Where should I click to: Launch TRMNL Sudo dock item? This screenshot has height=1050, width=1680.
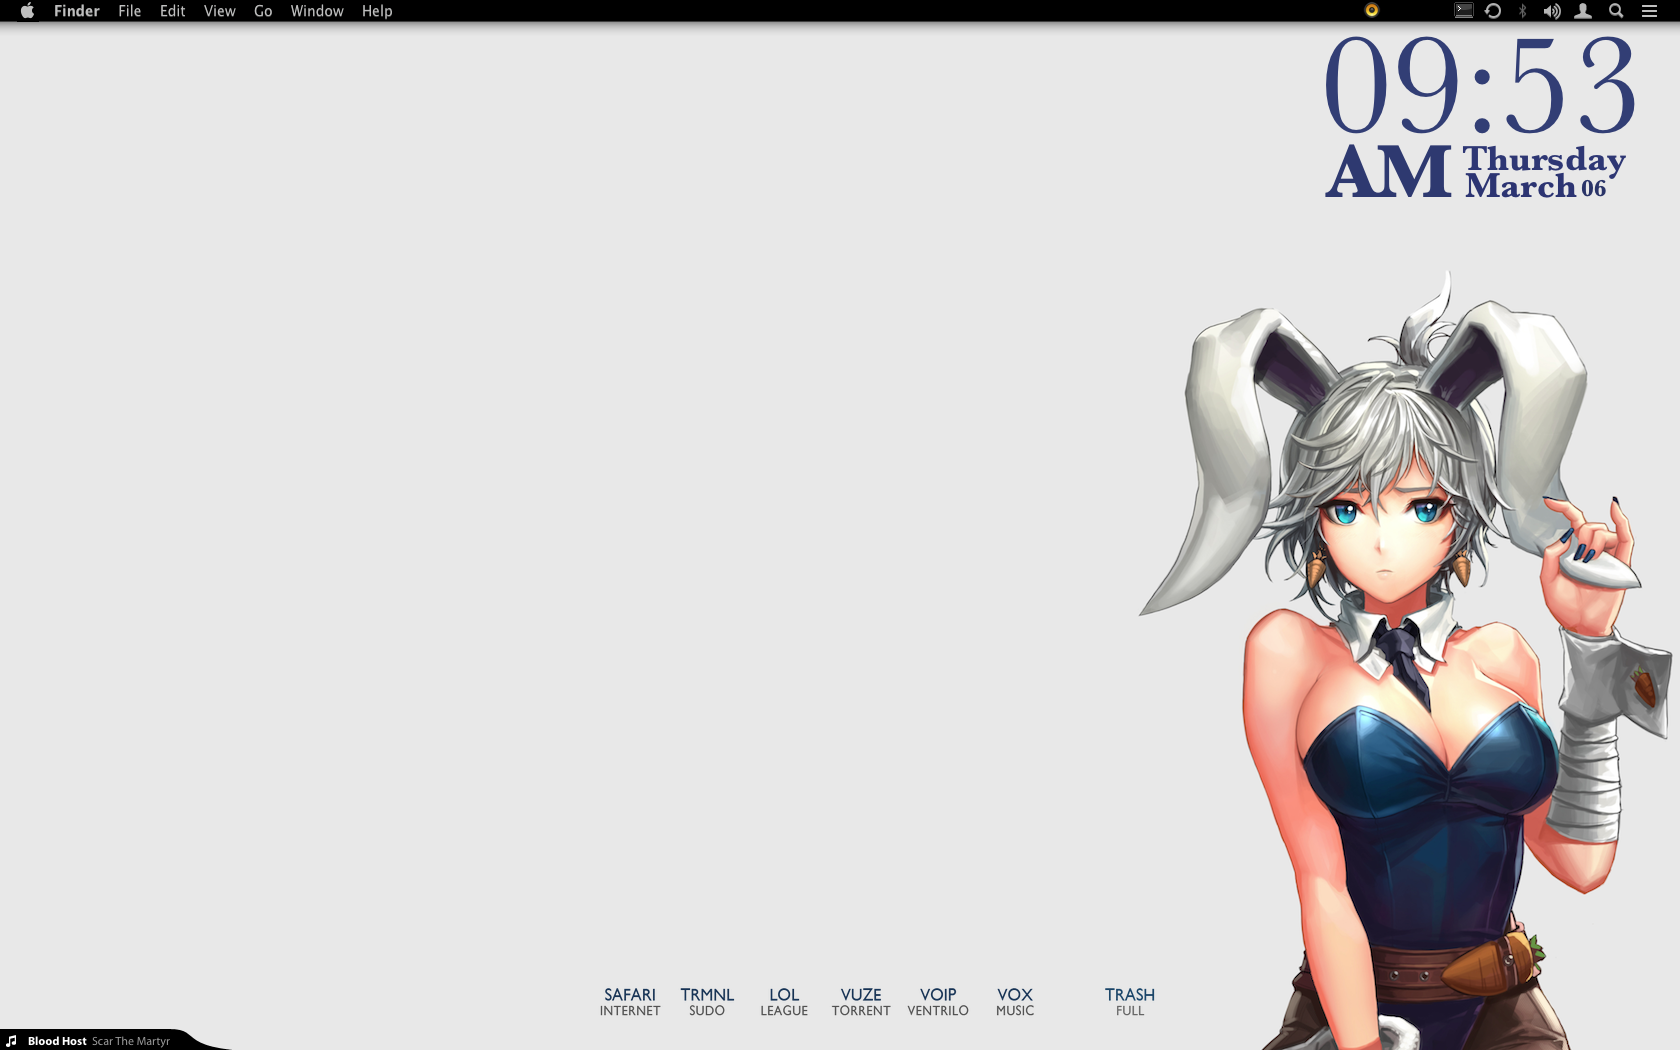(x=707, y=1002)
